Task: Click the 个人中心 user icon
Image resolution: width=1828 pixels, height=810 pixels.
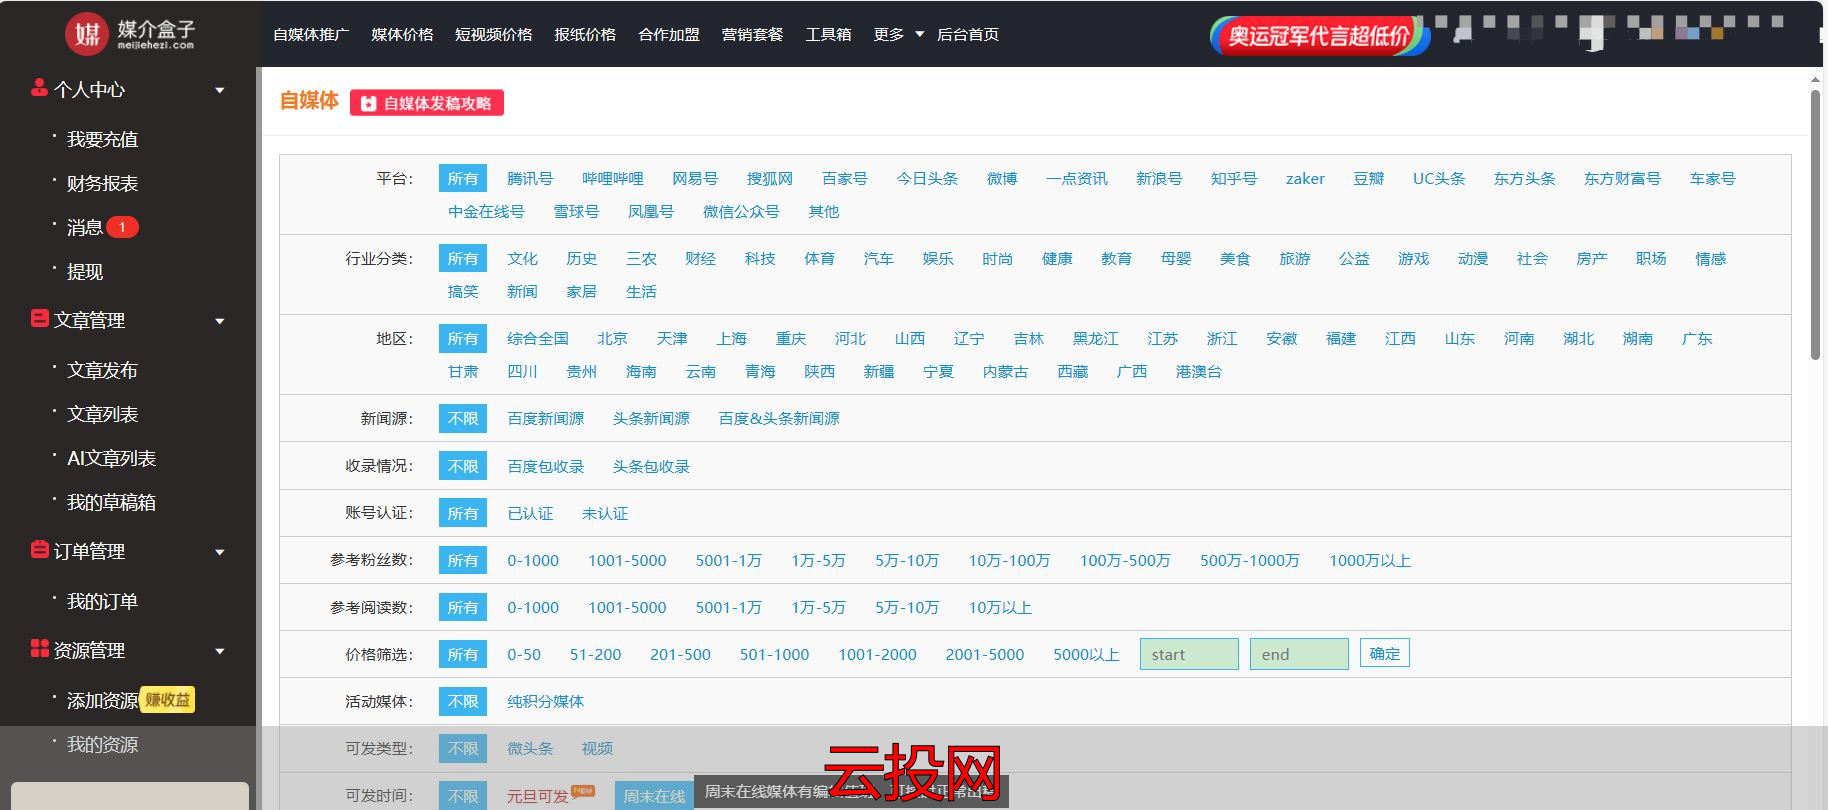Action: [x=39, y=88]
